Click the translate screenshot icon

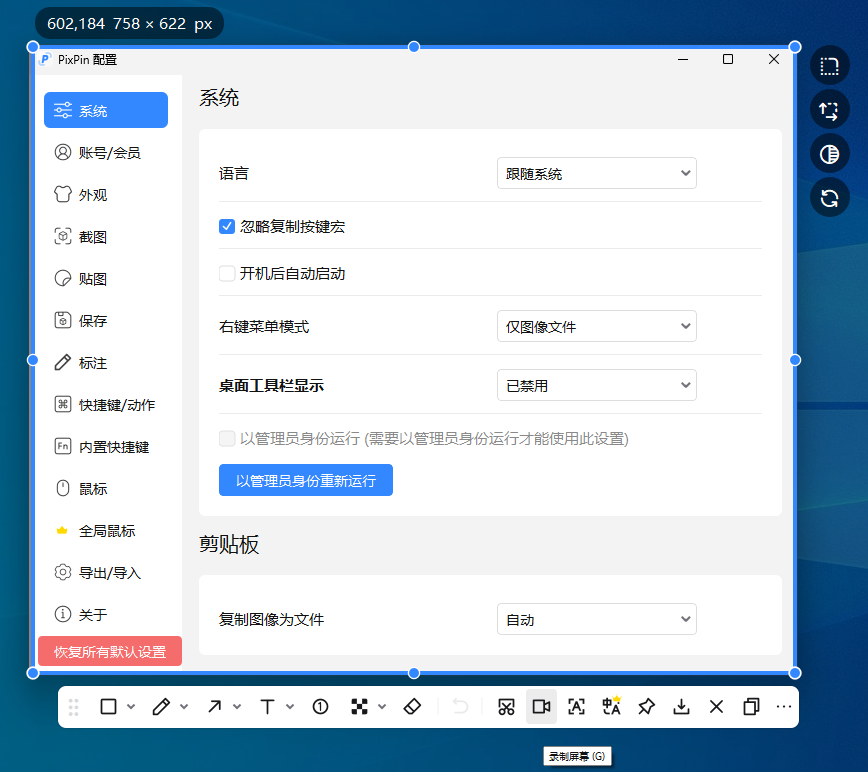tap(612, 707)
